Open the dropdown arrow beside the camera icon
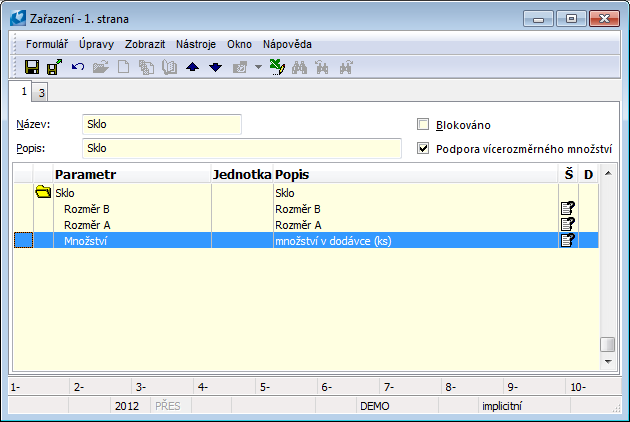630x422 pixels. pos(258,67)
